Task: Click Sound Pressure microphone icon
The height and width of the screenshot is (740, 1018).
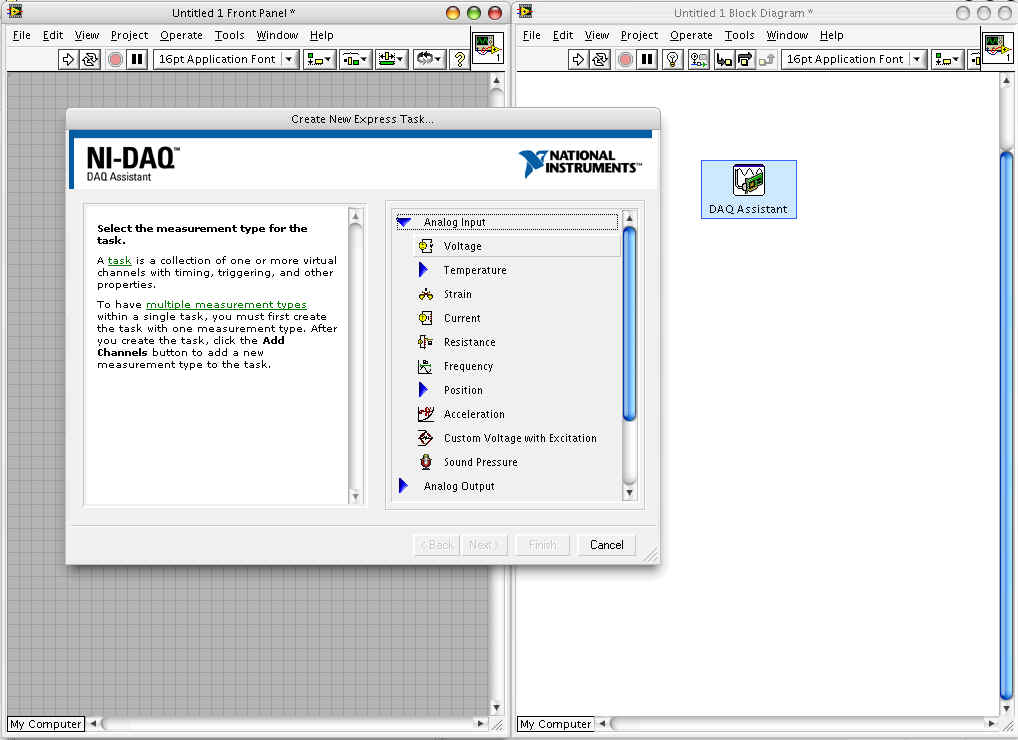Action: [x=425, y=462]
